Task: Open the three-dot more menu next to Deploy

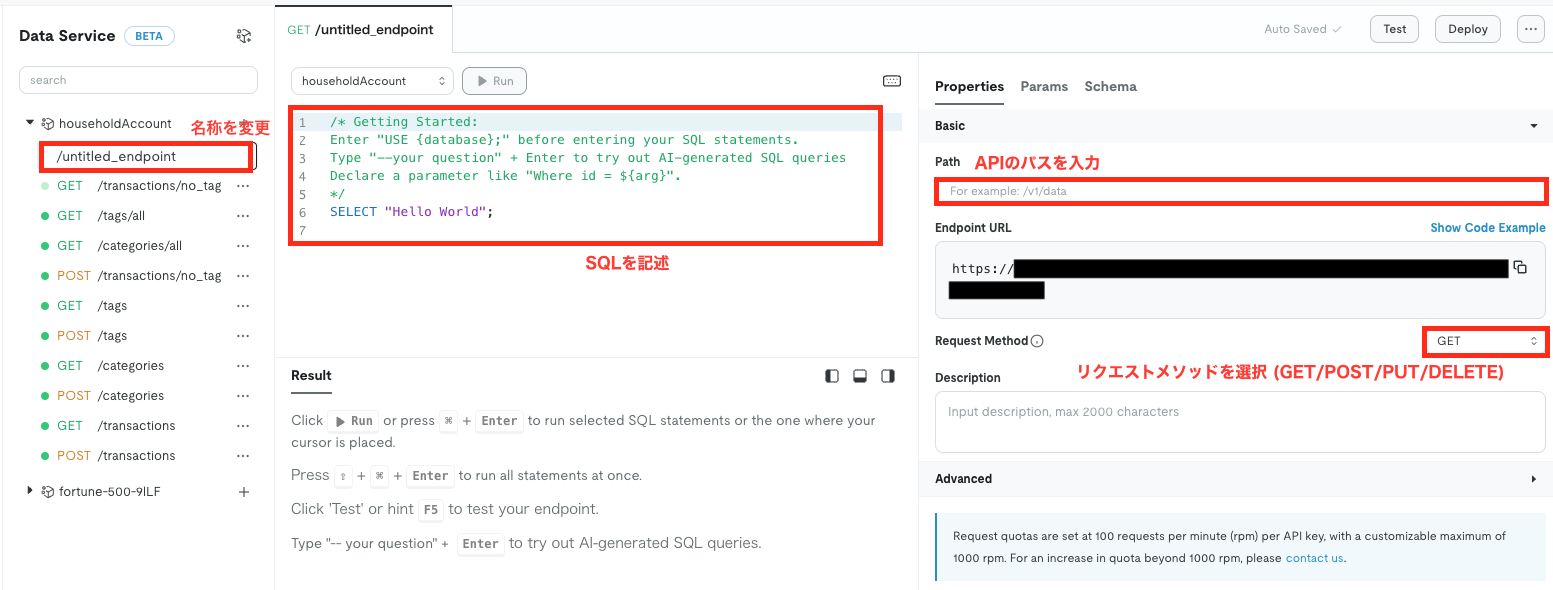Action: (1530, 29)
